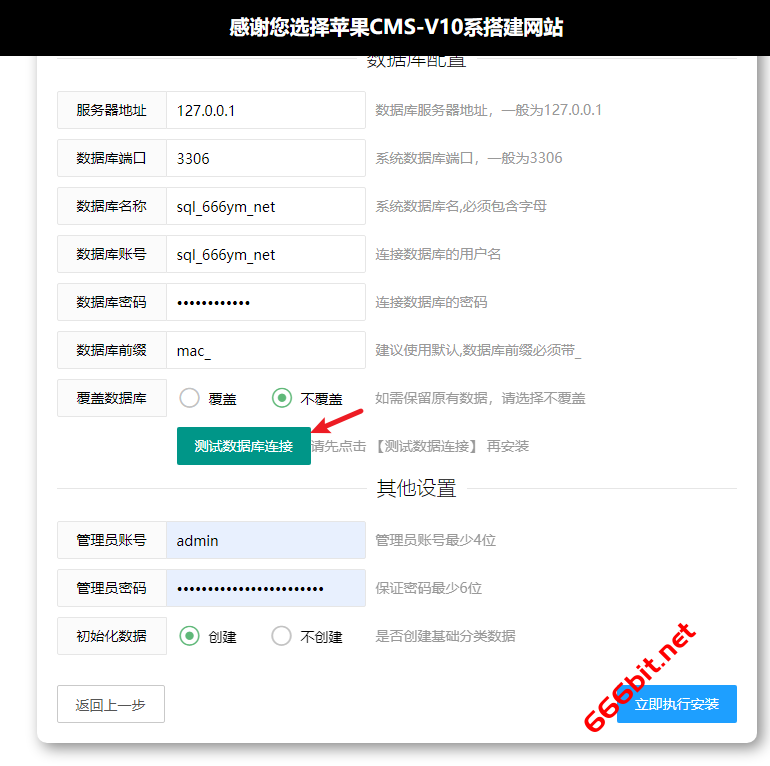Click the 管理员账号 admin field
This screenshot has width=770, height=766.
pyautogui.click(x=266, y=540)
